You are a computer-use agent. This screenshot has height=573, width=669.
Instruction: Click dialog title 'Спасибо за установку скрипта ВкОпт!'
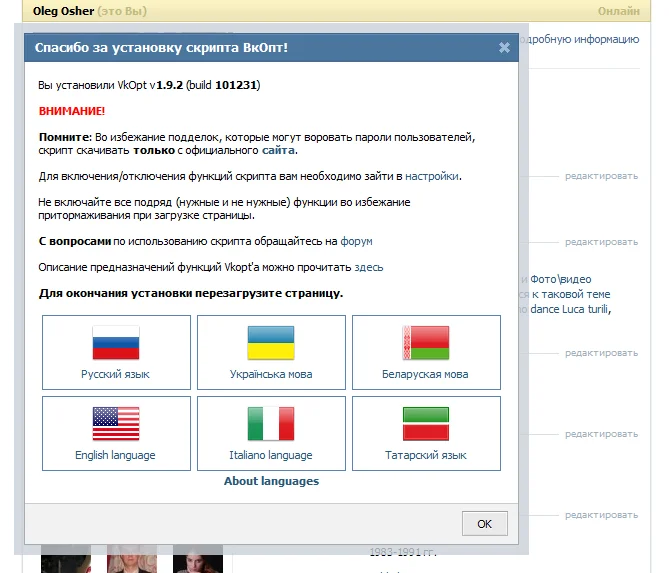(161, 47)
